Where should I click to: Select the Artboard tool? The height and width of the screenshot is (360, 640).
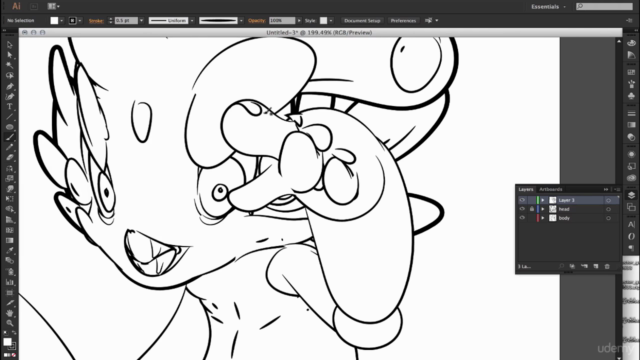[10, 292]
